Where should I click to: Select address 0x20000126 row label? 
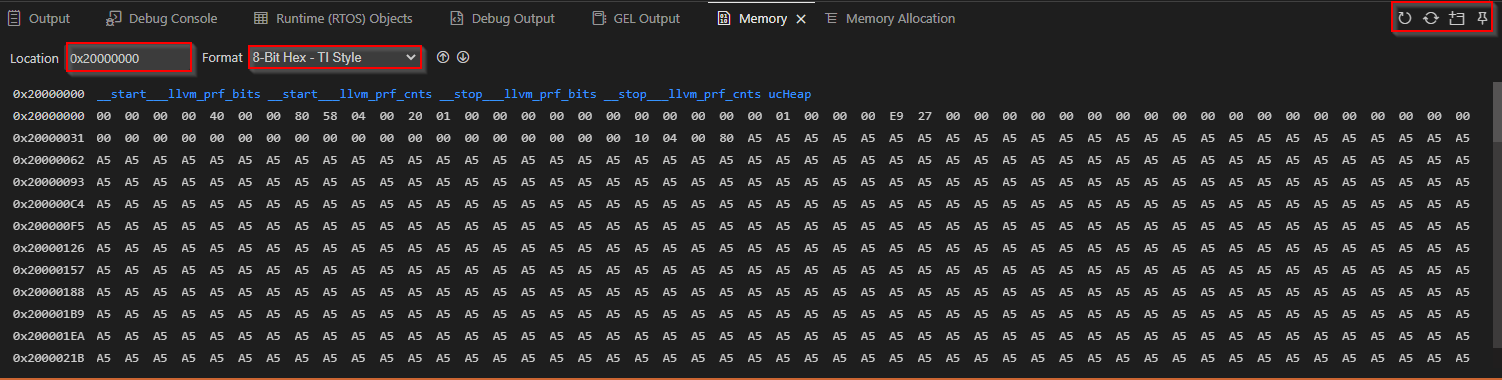[x=48, y=248]
